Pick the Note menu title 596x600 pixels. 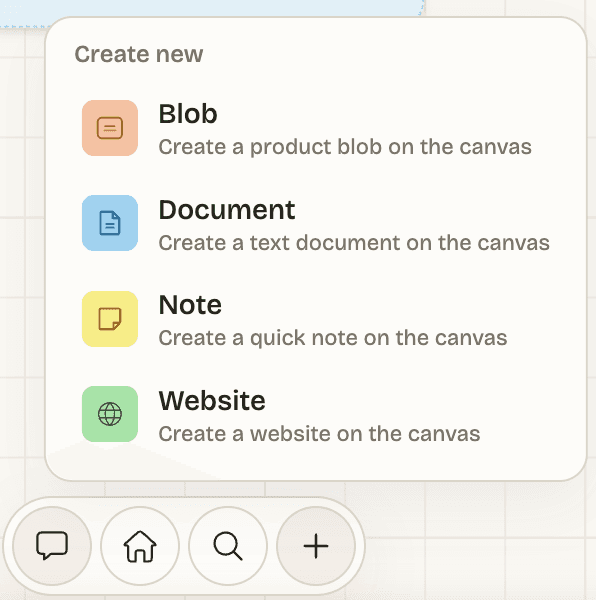[x=190, y=305]
